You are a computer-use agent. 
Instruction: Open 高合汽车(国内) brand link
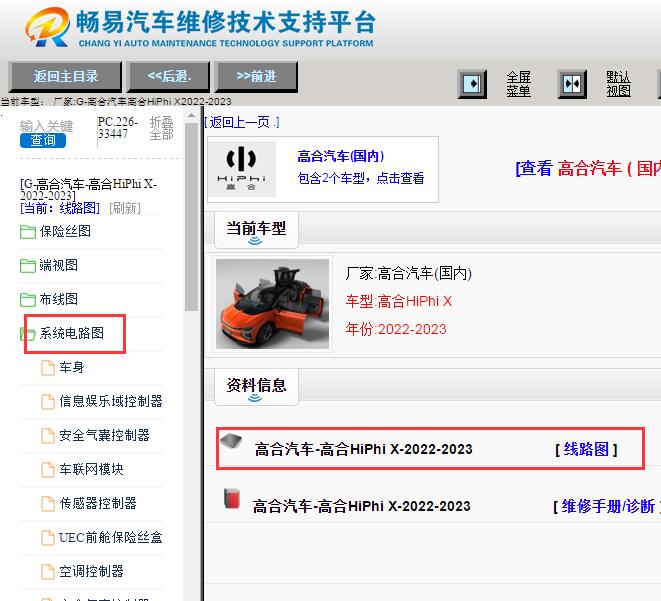click(x=341, y=156)
